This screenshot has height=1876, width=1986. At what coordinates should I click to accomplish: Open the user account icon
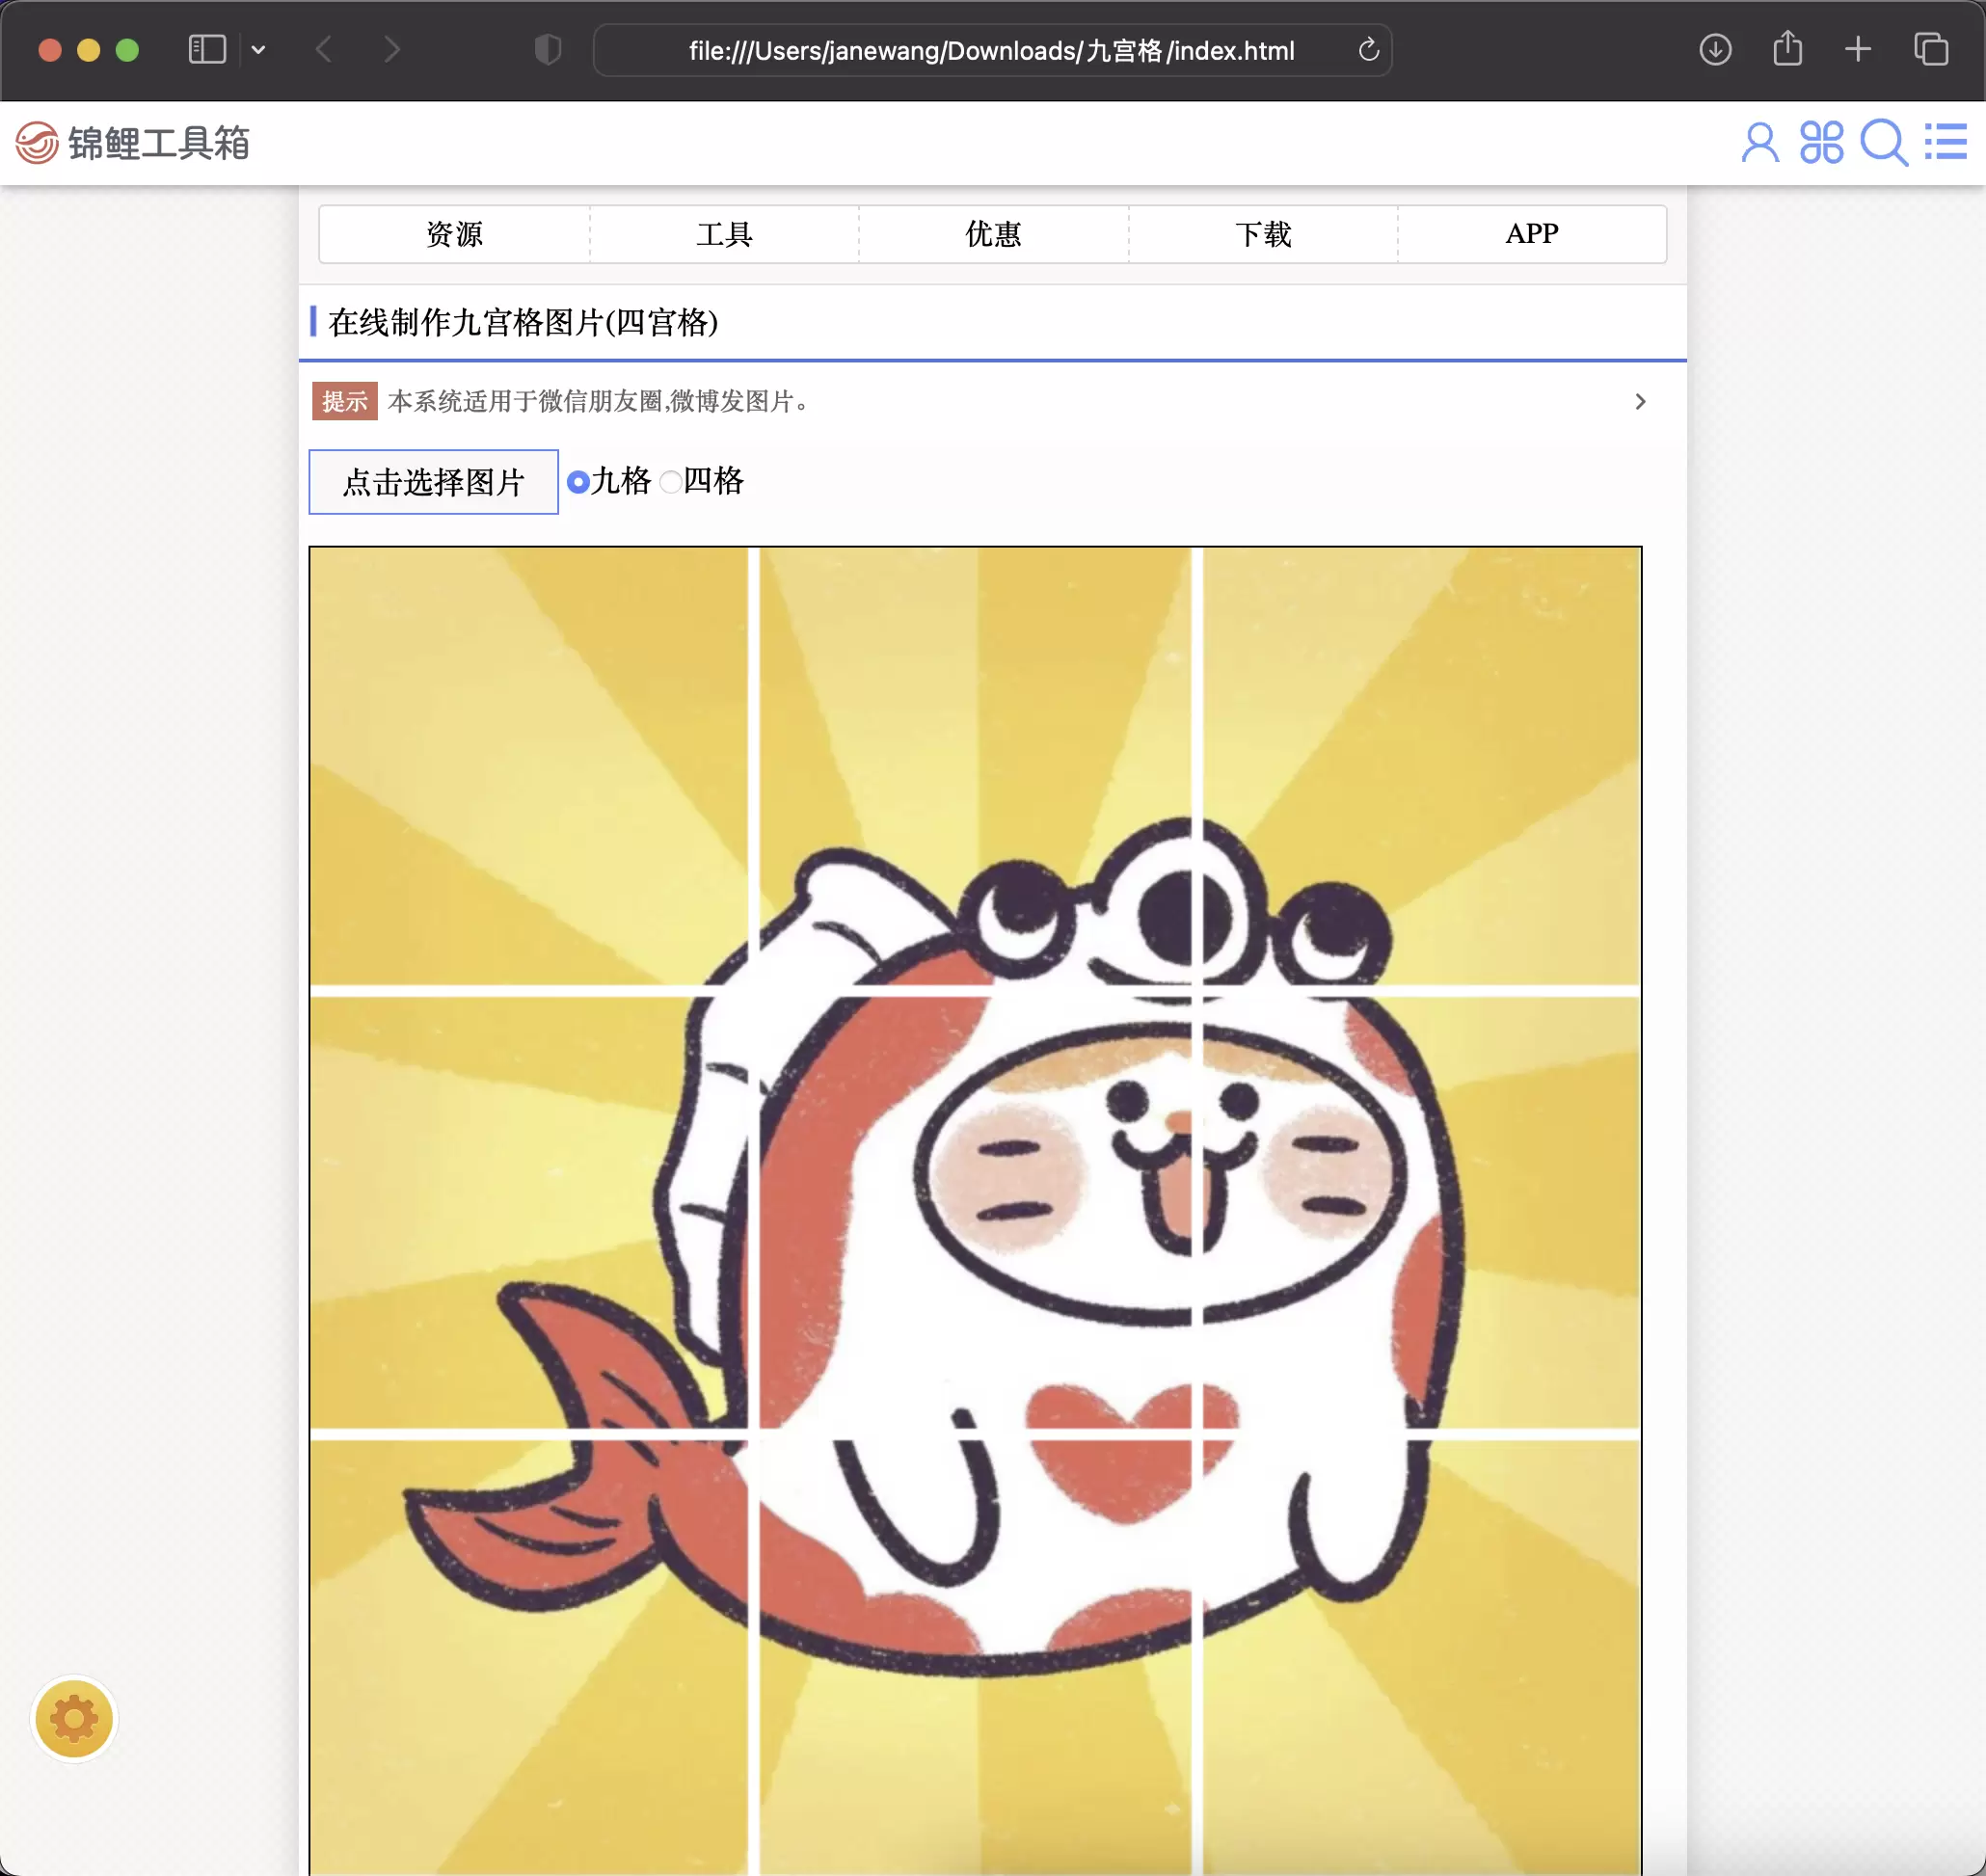1759,142
